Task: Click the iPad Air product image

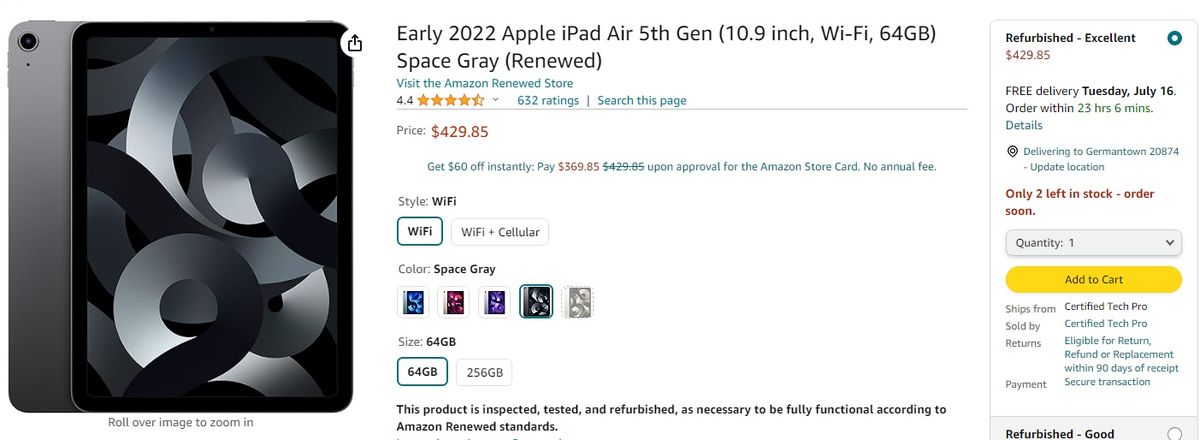Action: tap(180, 215)
